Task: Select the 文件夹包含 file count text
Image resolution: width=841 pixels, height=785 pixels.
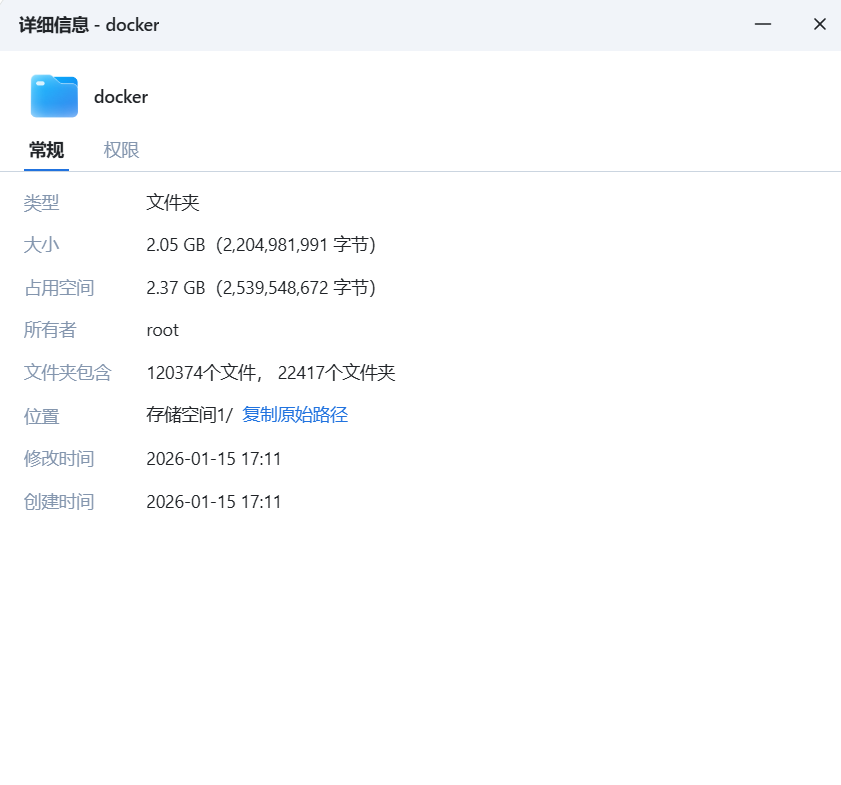Action: point(270,372)
